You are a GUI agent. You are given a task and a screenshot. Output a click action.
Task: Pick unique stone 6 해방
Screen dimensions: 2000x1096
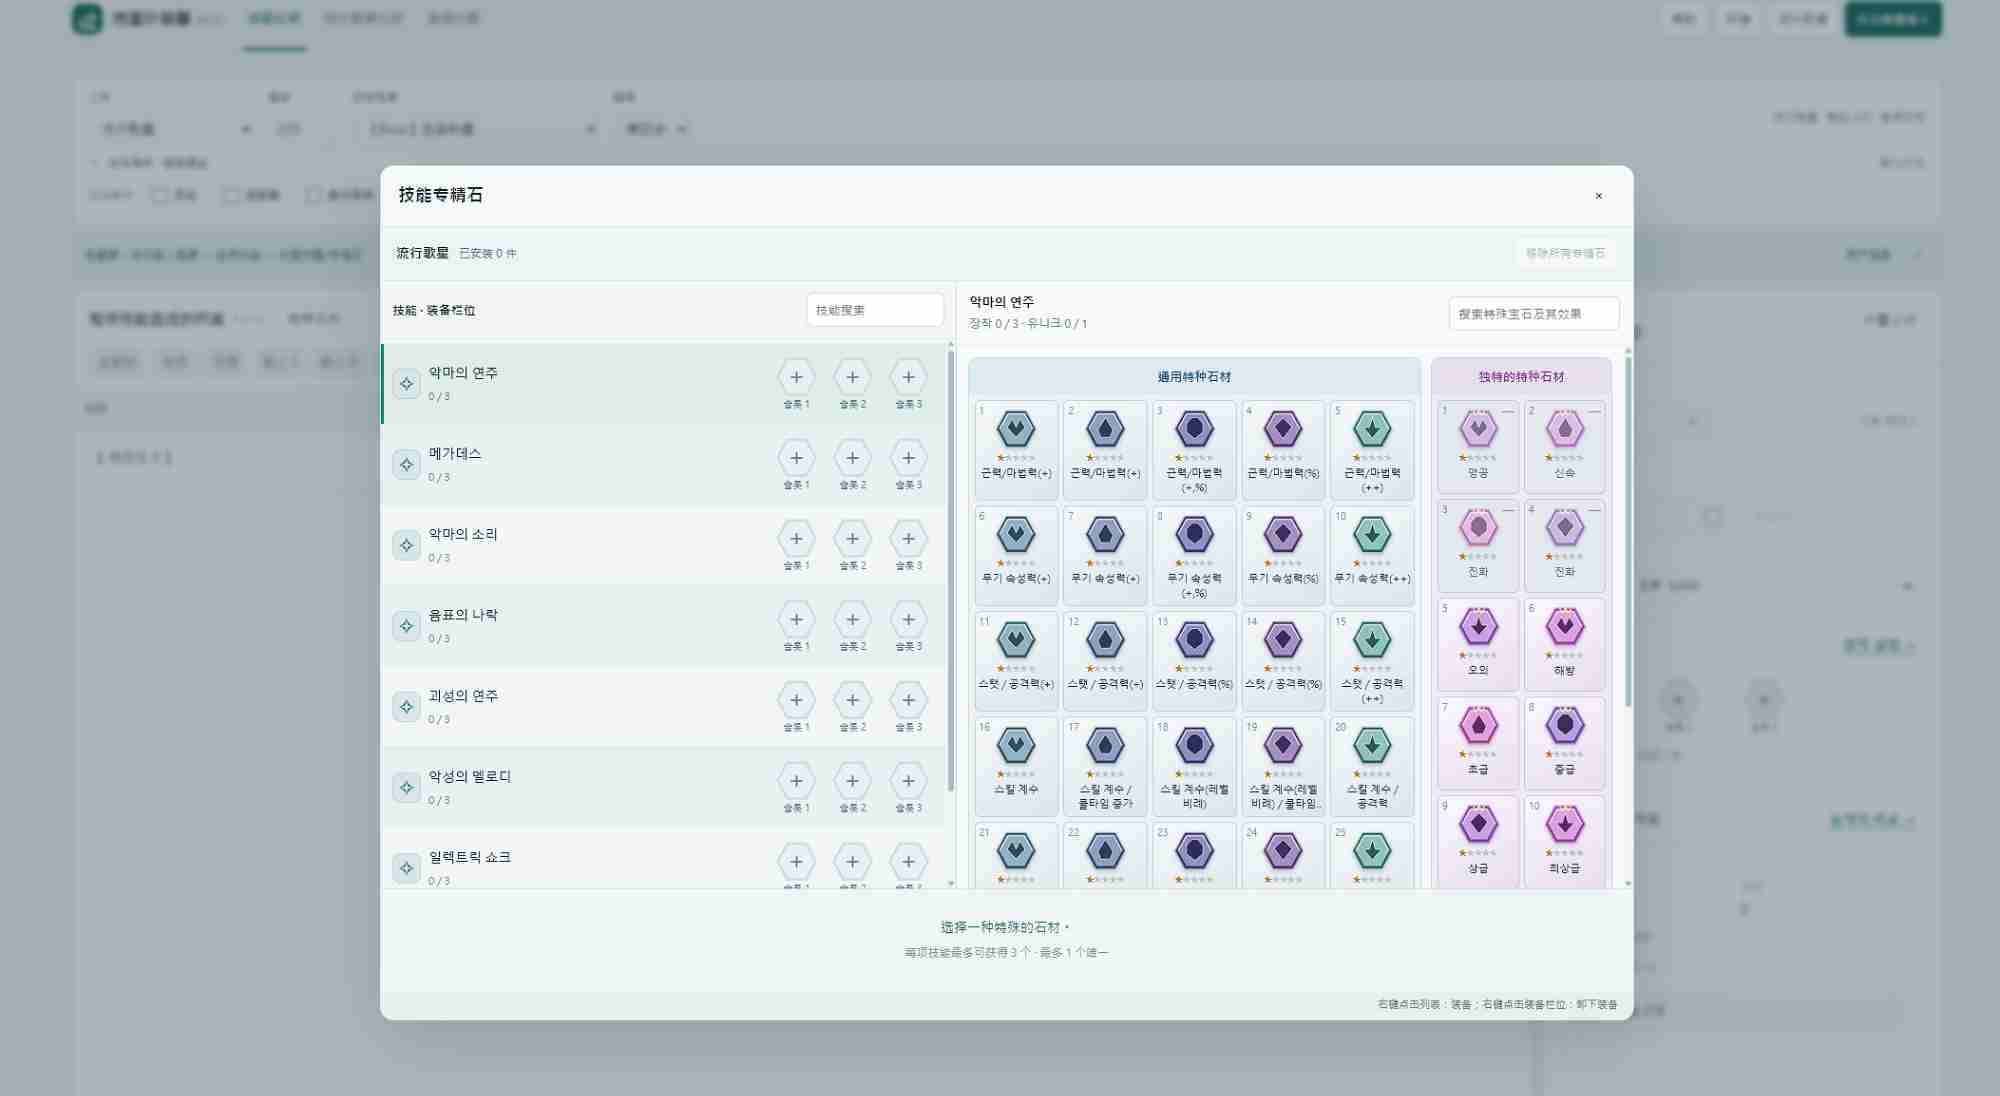[1565, 644]
